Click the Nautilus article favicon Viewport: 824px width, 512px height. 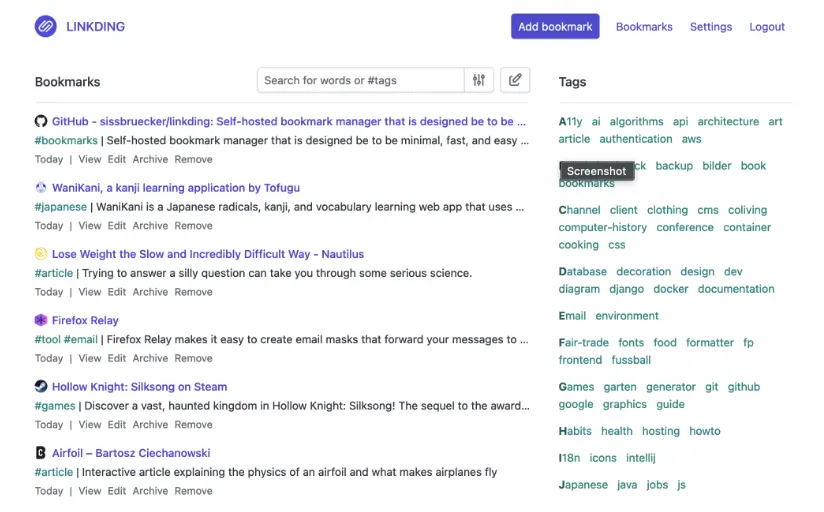(41, 254)
